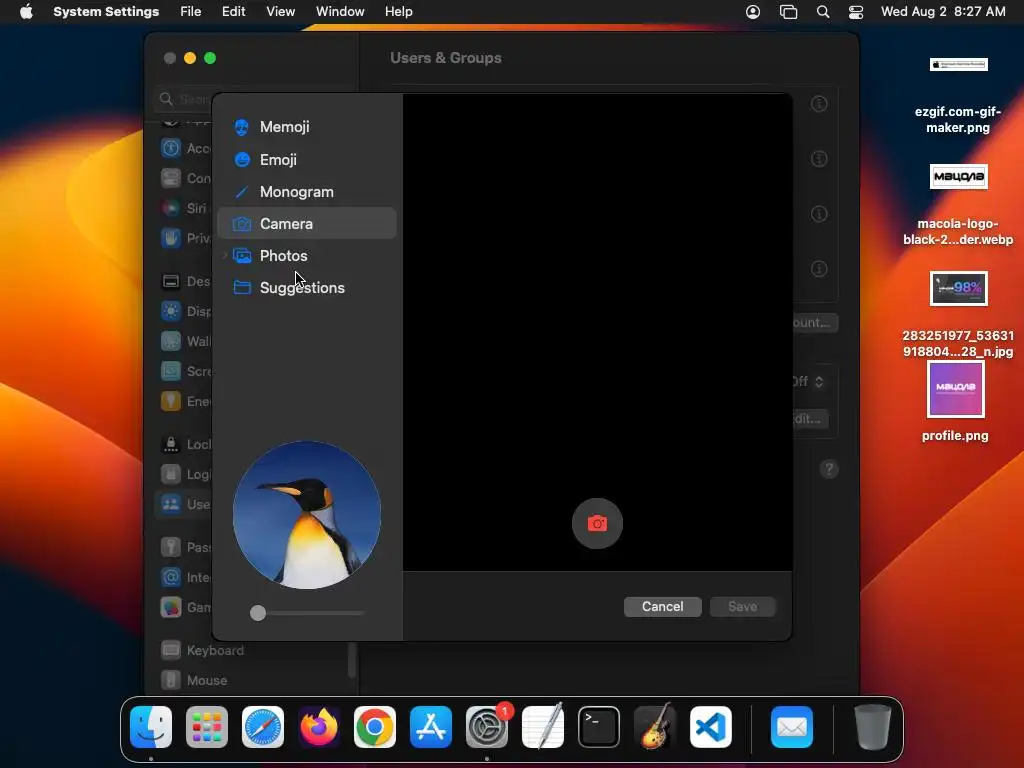Select Camera in the source list

306,223
